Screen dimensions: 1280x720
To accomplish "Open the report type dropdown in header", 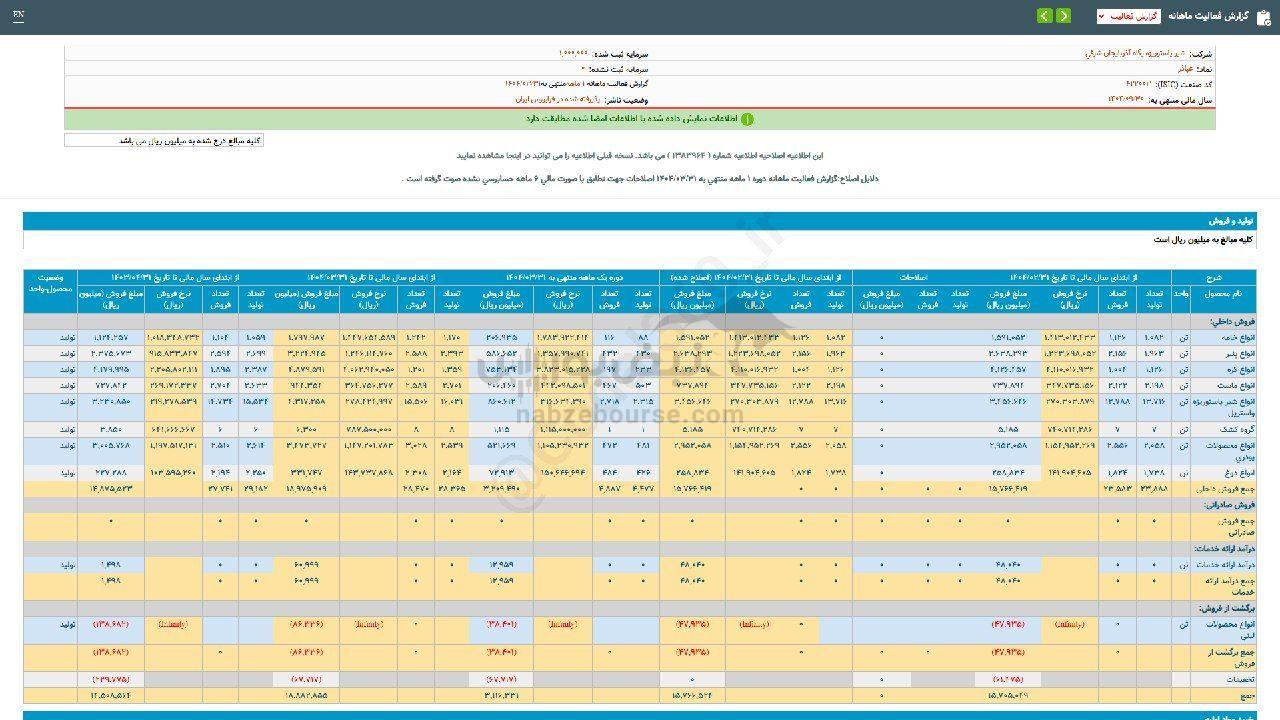I will pyautogui.click(x=1128, y=16).
